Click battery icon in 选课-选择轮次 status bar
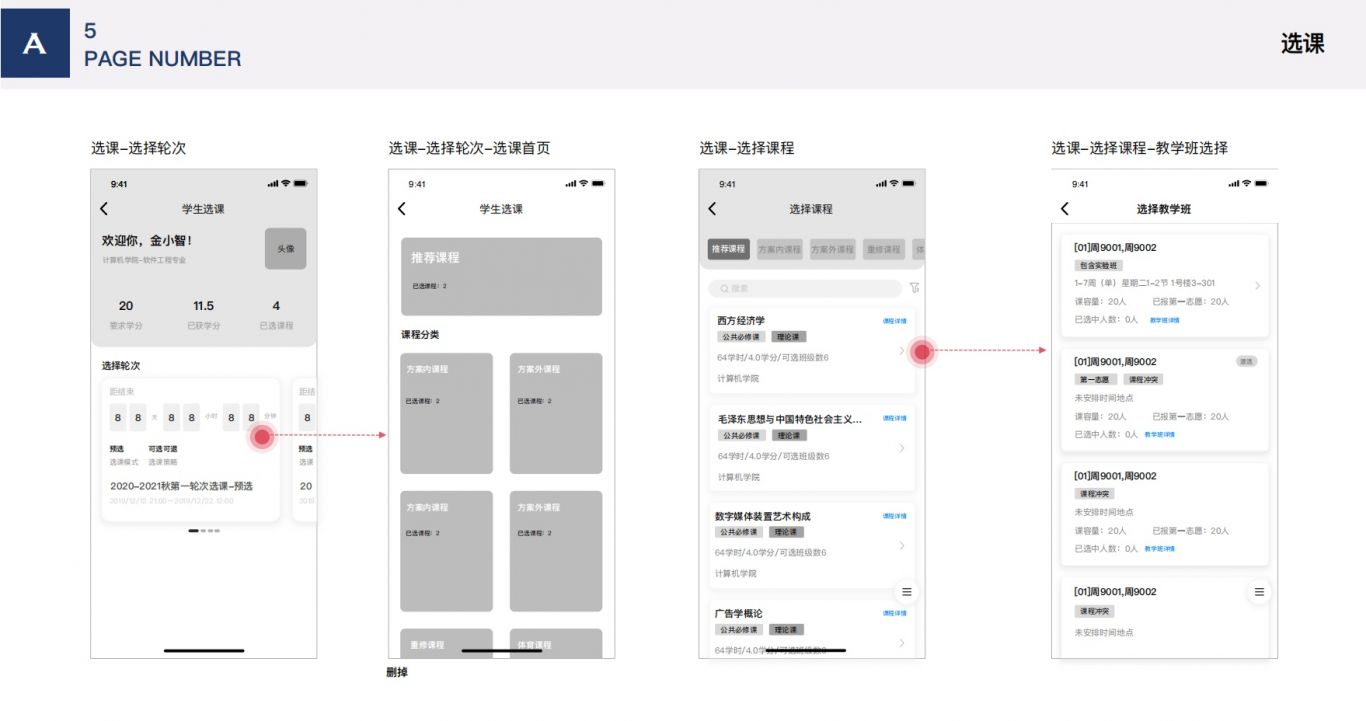The image size is (1366, 721). (x=301, y=184)
